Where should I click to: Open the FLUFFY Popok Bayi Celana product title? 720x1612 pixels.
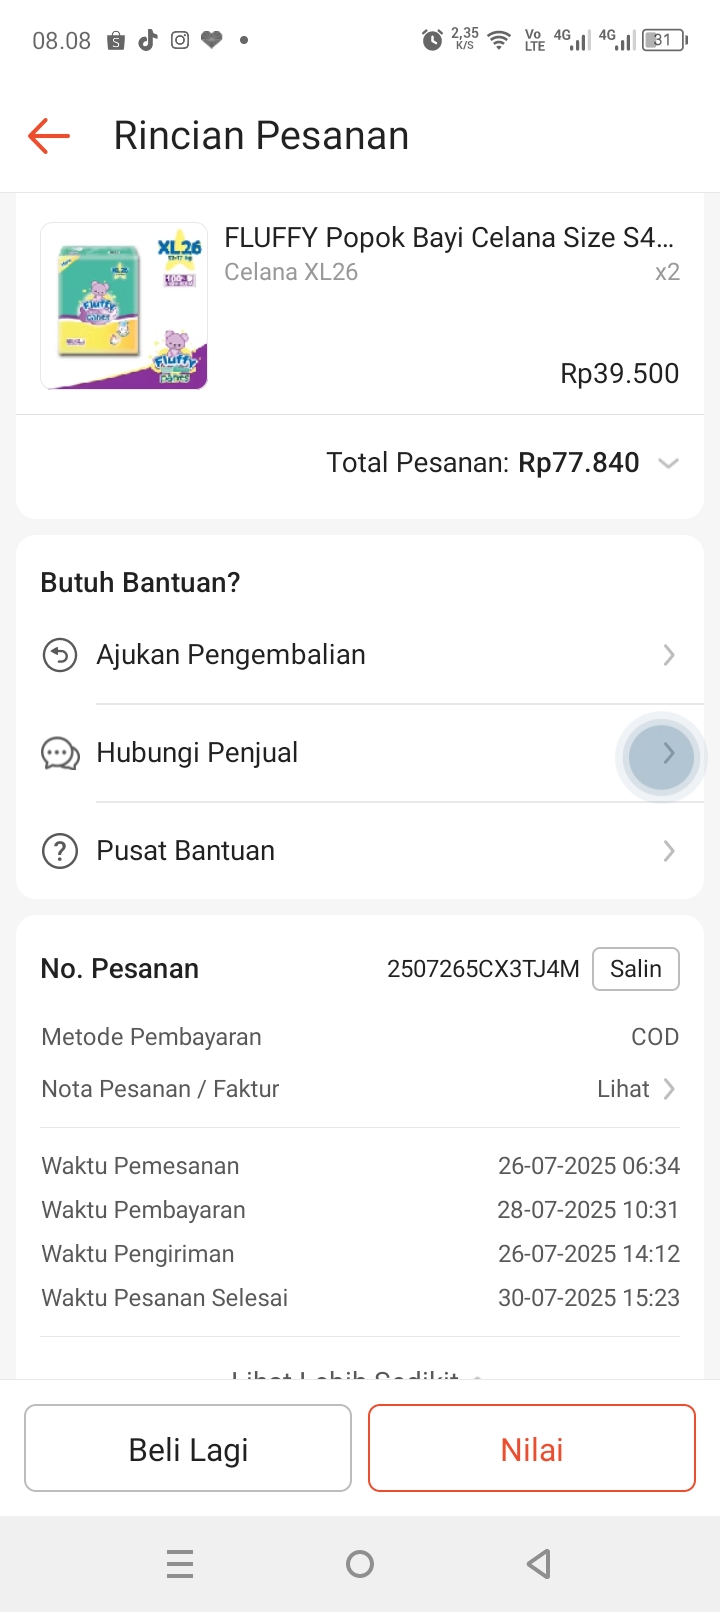coord(449,238)
